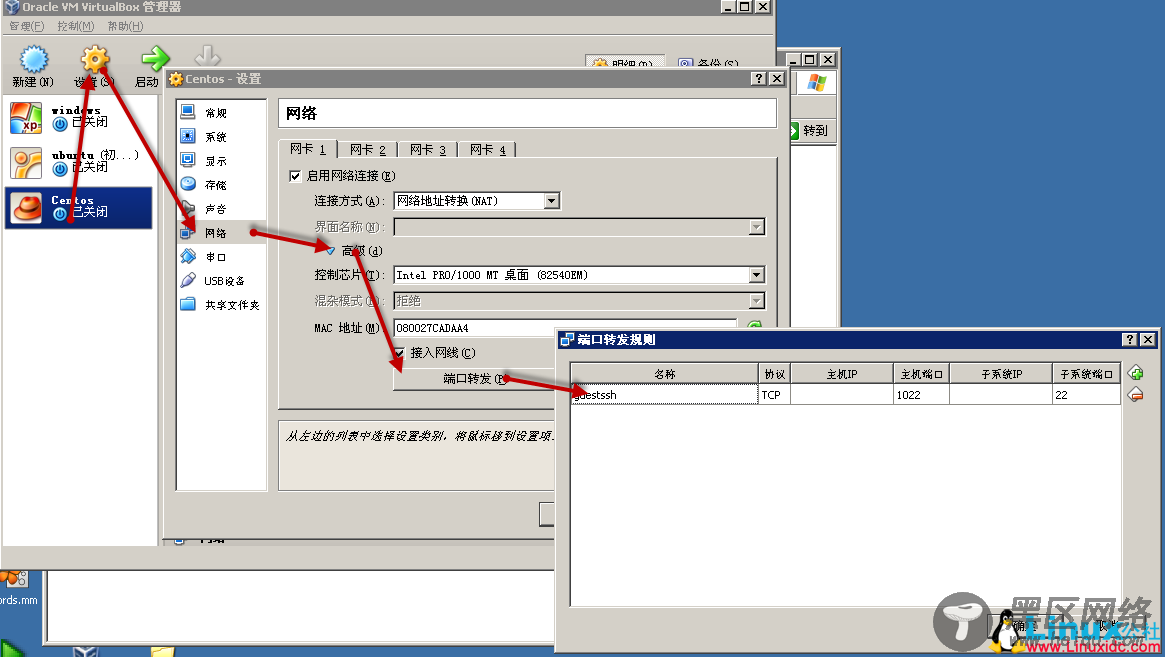Click the 界面名称 dropdown

[579, 227]
